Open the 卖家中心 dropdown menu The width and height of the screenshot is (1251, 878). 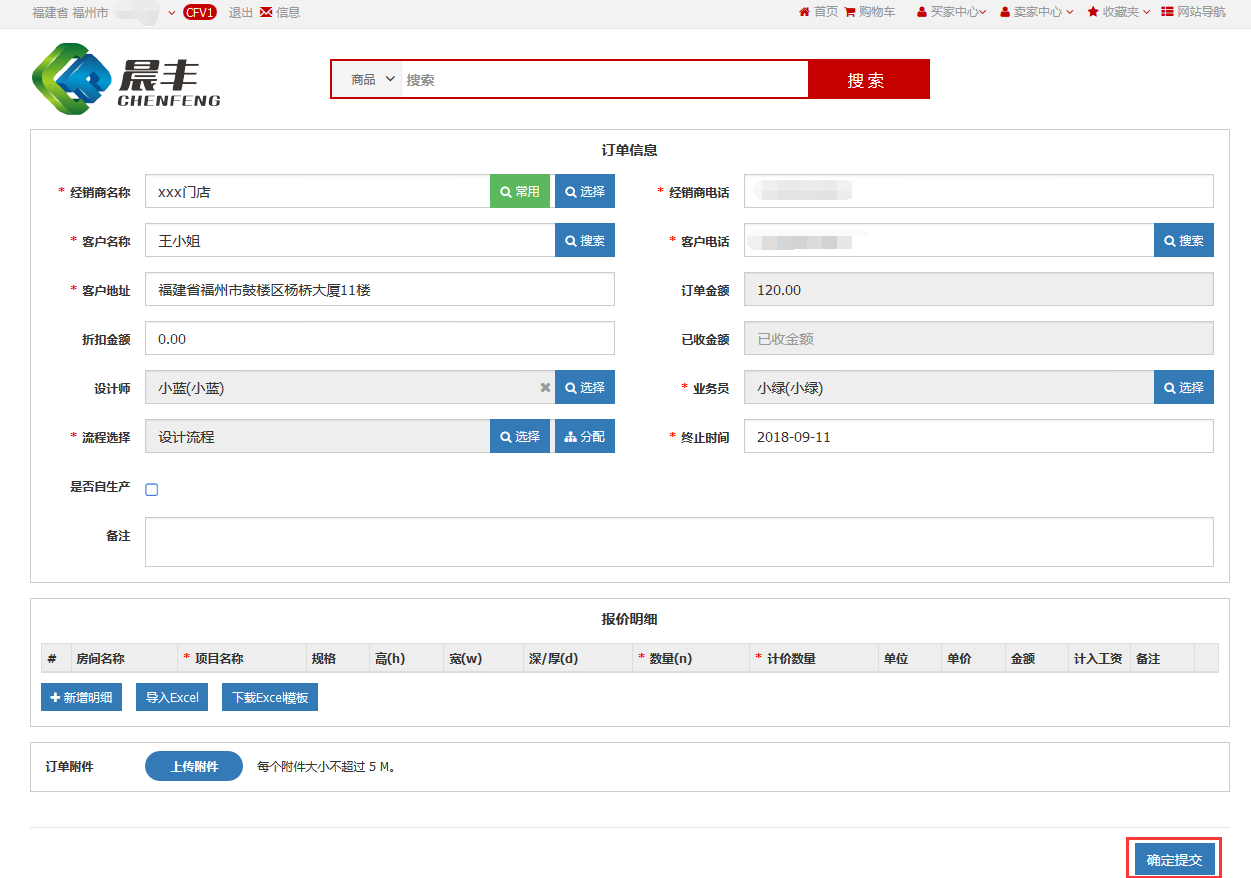pos(1036,12)
